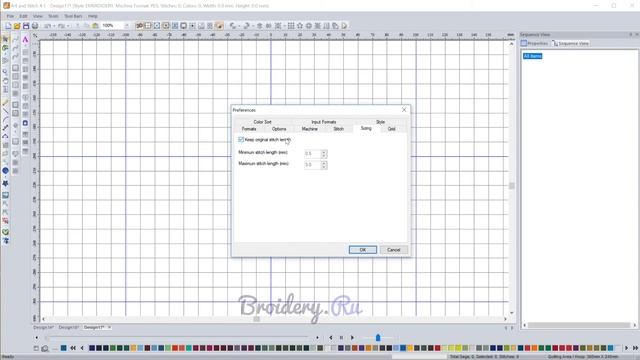Viewport: 640px width, 360px height.
Task: Open the zoom 100% dropdown
Action: (x=126, y=26)
